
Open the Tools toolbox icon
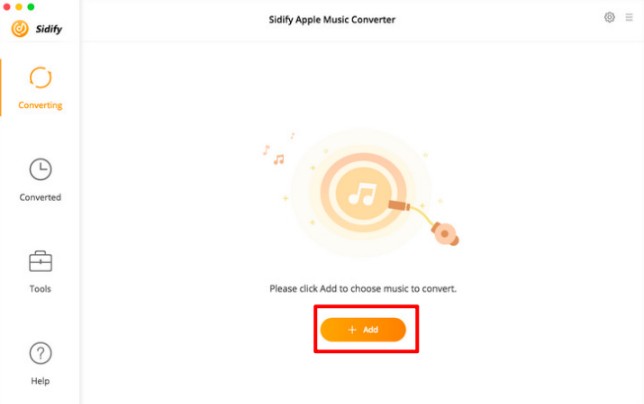(40, 261)
